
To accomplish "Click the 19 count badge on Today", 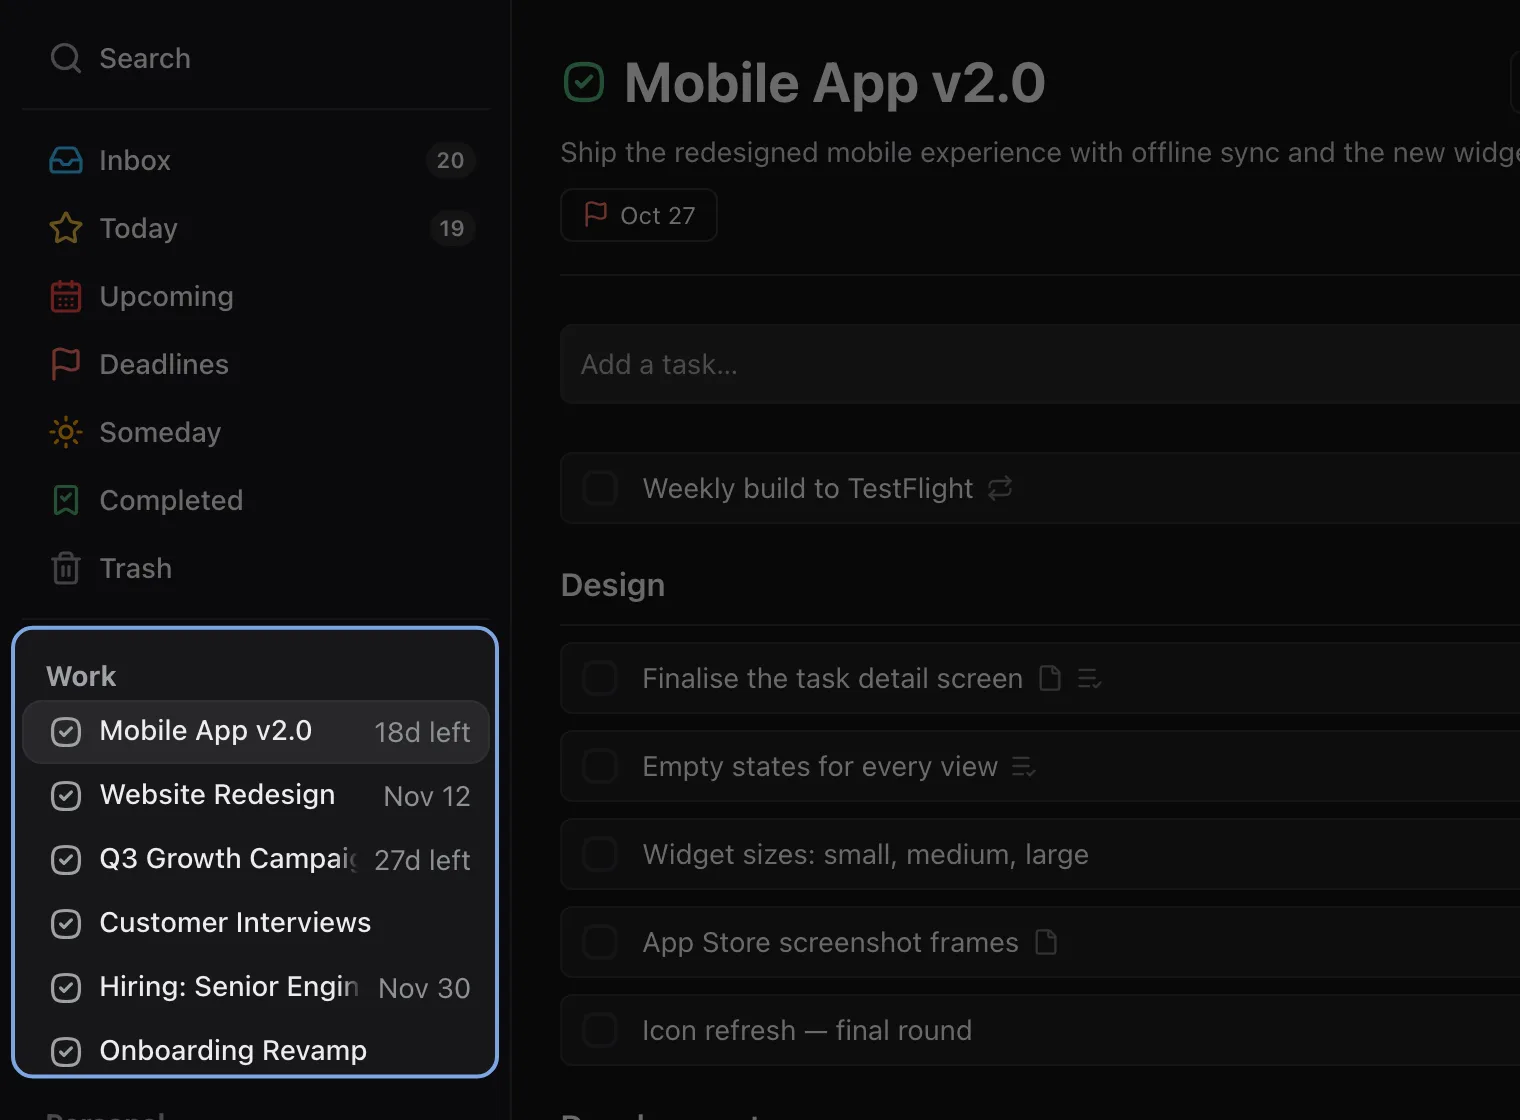I will click(x=452, y=228).
